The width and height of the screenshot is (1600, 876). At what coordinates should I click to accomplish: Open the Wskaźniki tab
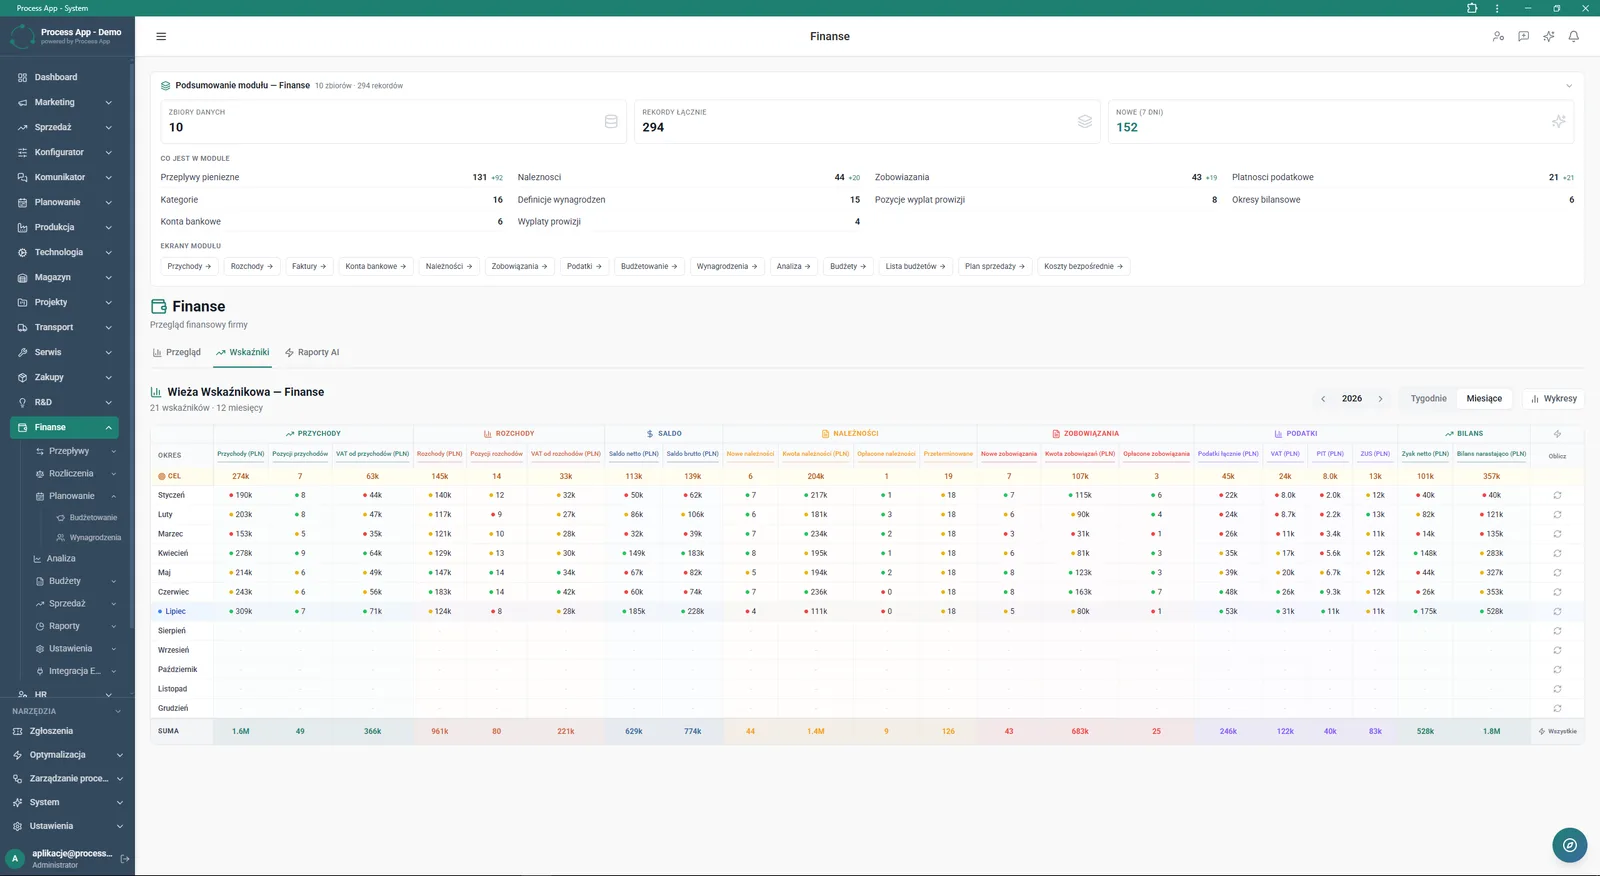click(x=243, y=352)
